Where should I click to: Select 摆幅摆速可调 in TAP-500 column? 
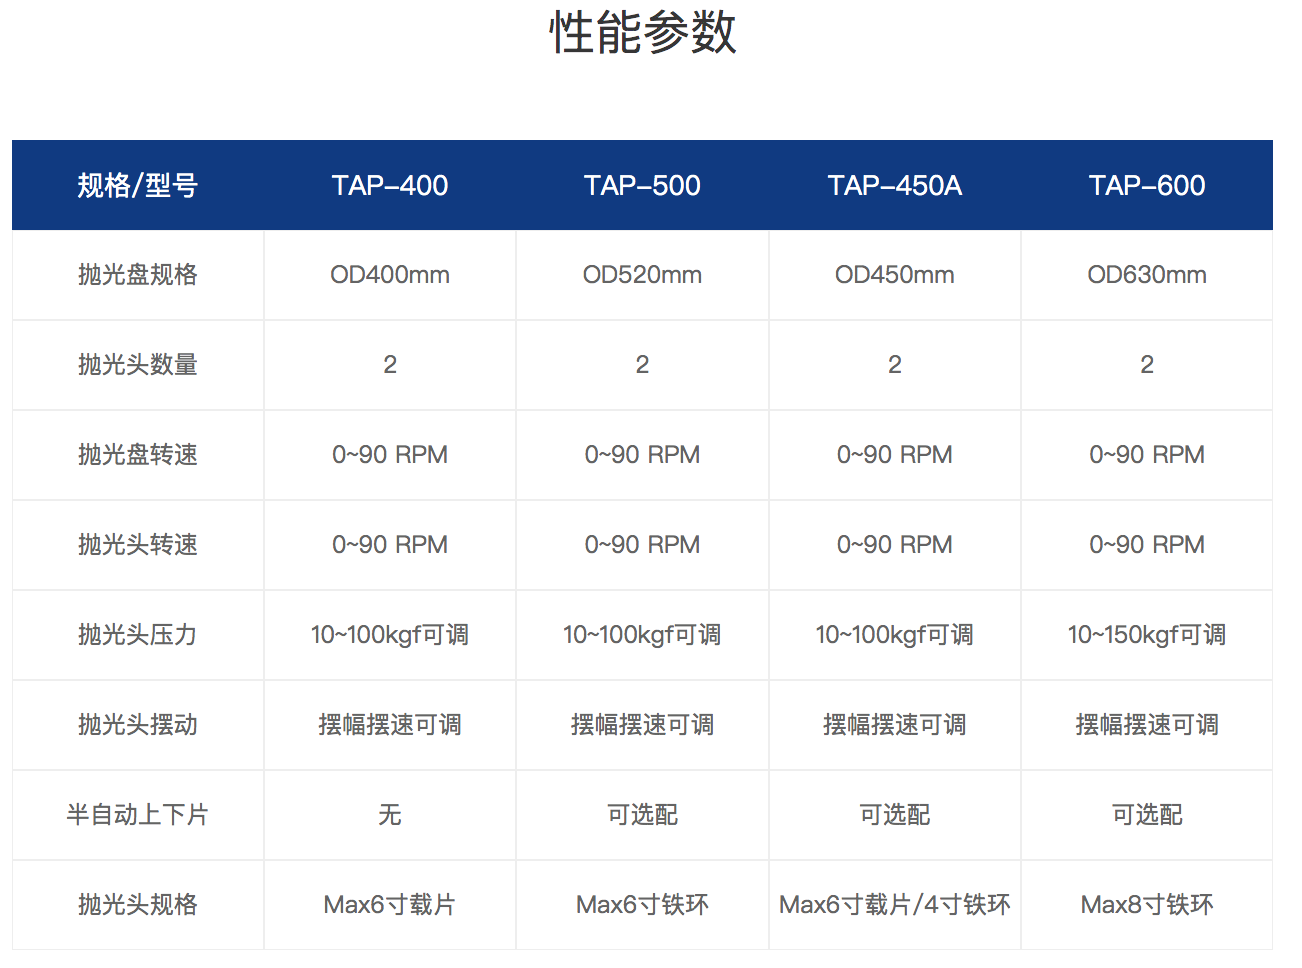tap(642, 725)
